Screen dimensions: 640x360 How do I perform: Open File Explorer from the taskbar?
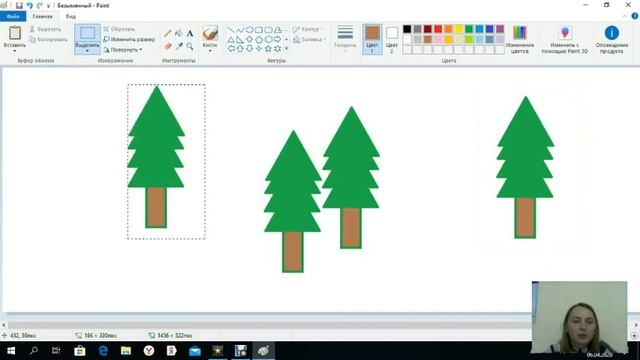click(x=126, y=351)
